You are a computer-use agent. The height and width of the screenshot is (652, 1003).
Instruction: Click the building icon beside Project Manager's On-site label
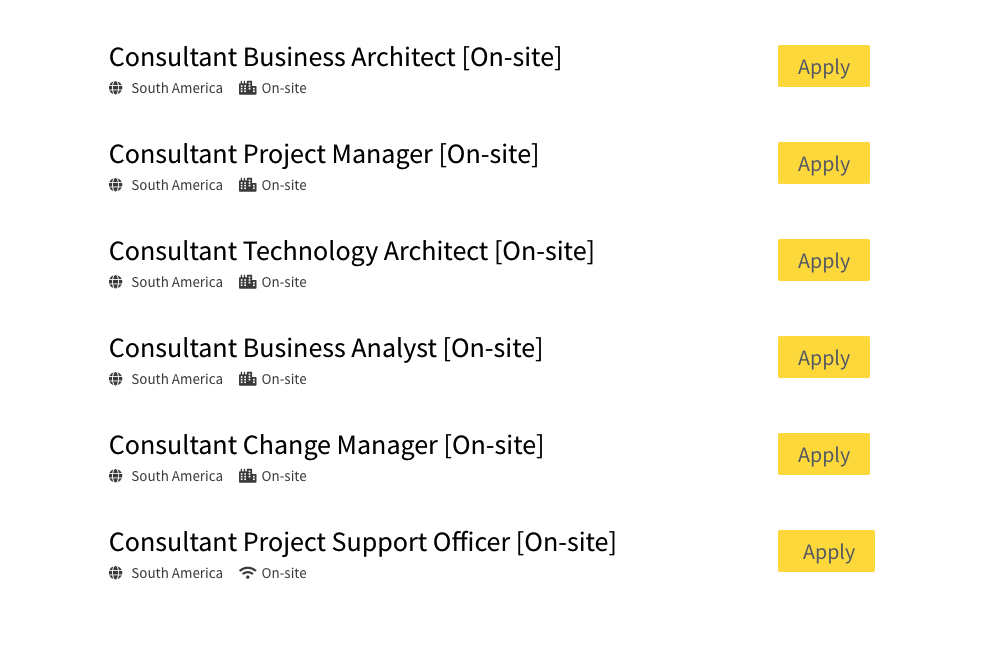tap(246, 185)
